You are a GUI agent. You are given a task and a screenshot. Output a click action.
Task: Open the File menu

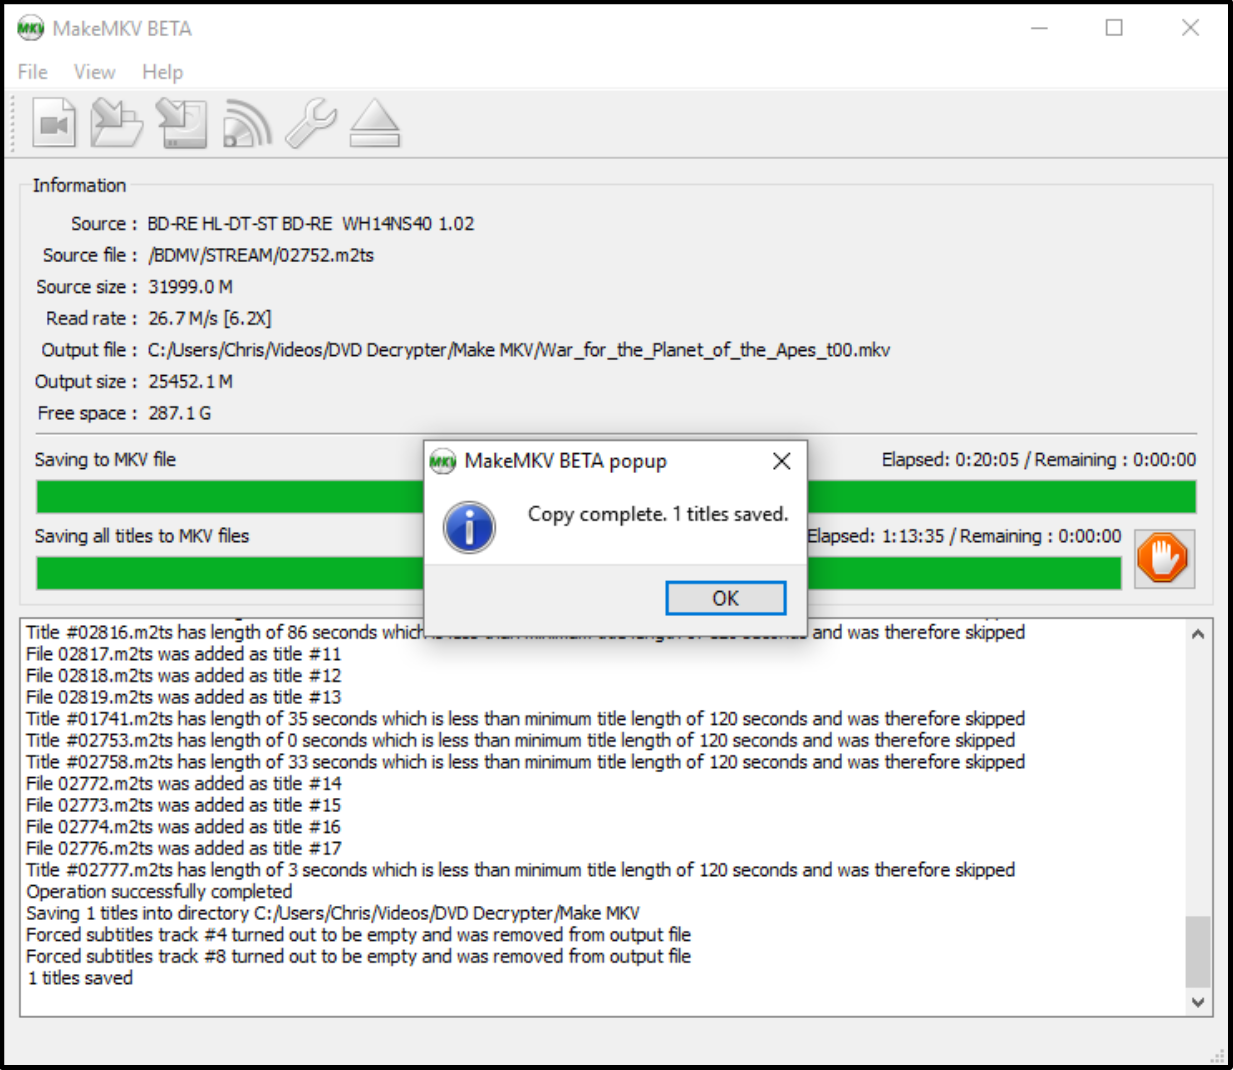pyautogui.click(x=33, y=72)
